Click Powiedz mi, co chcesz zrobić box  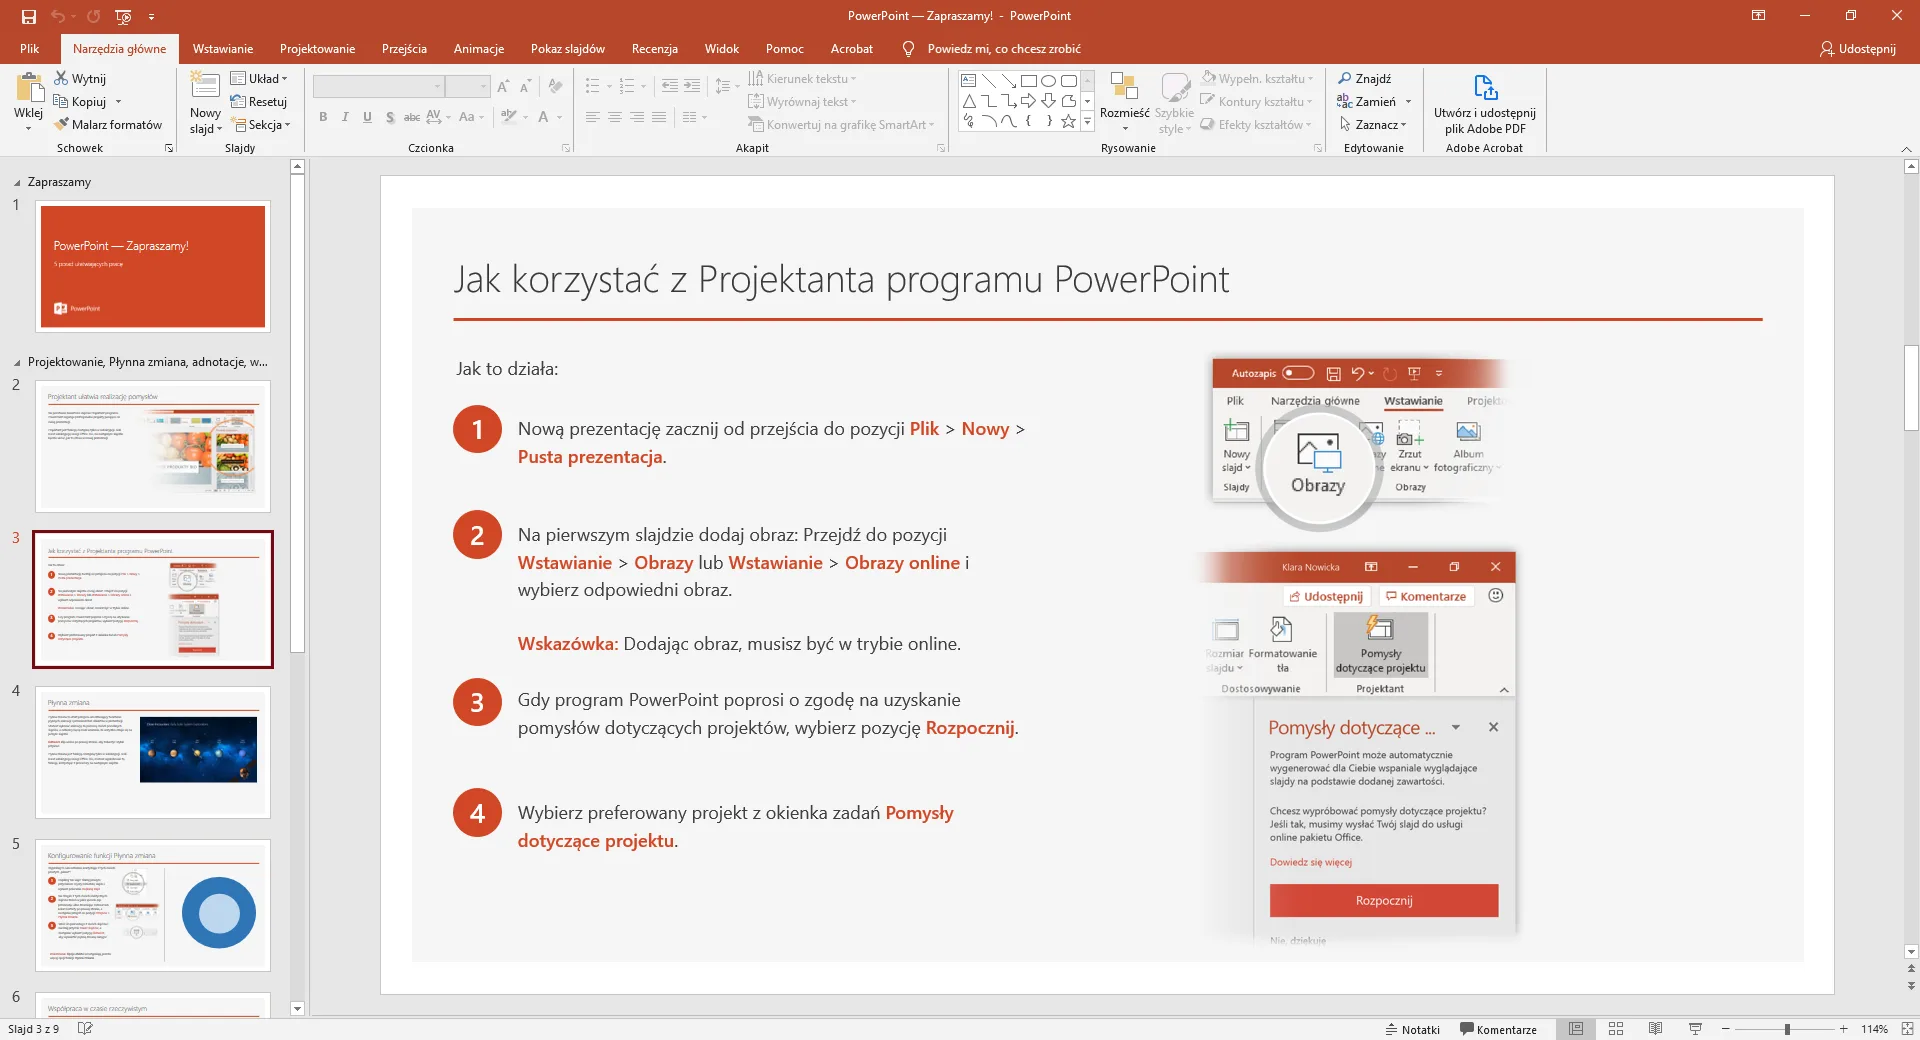click(1004, 48)
